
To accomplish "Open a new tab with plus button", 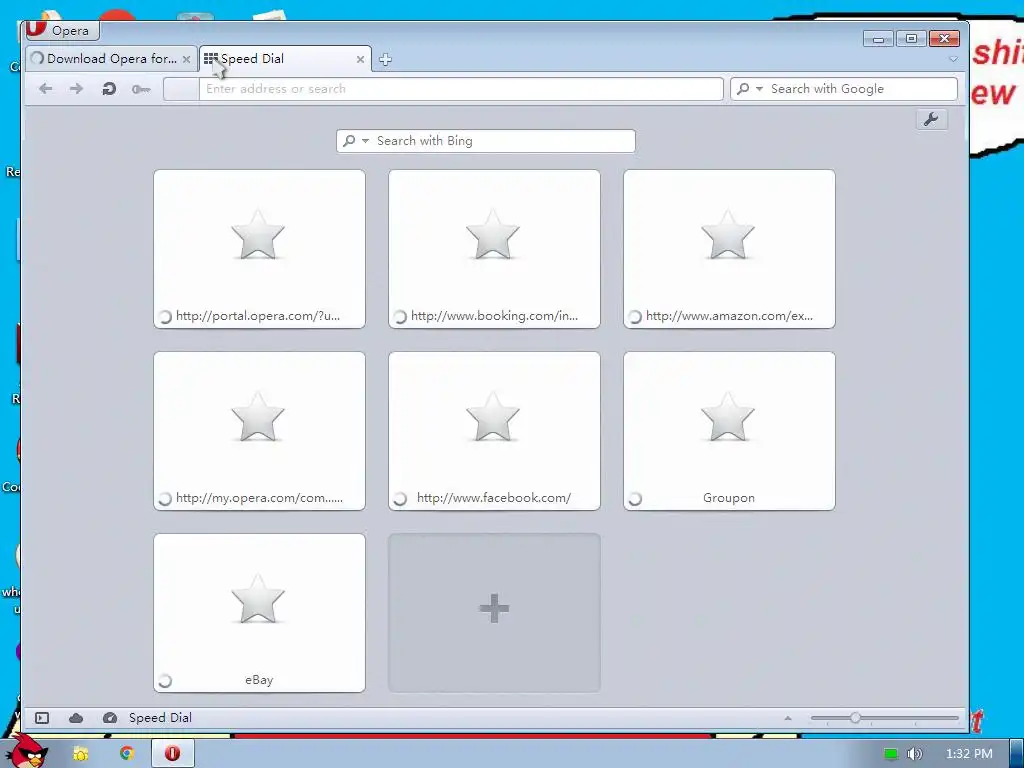I will point(385,59).
